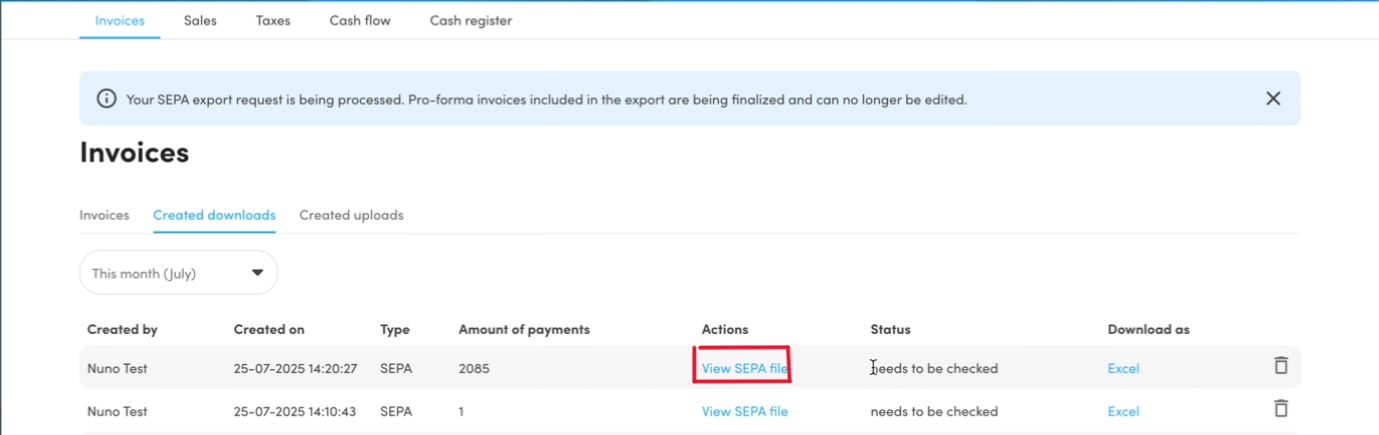Click Nuno Test in the 14:20:27 row
The height and width of the screenshot is (435, 1379).
[117, 369]
